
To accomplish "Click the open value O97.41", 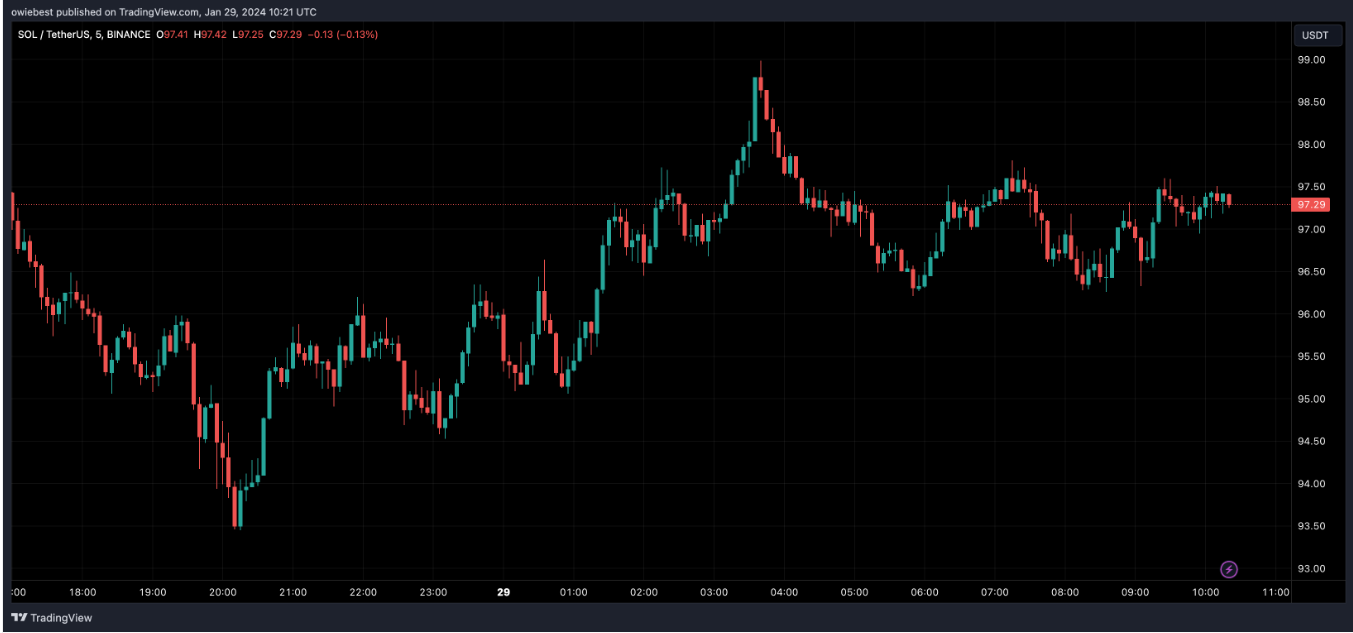I will tap(176, 35).
